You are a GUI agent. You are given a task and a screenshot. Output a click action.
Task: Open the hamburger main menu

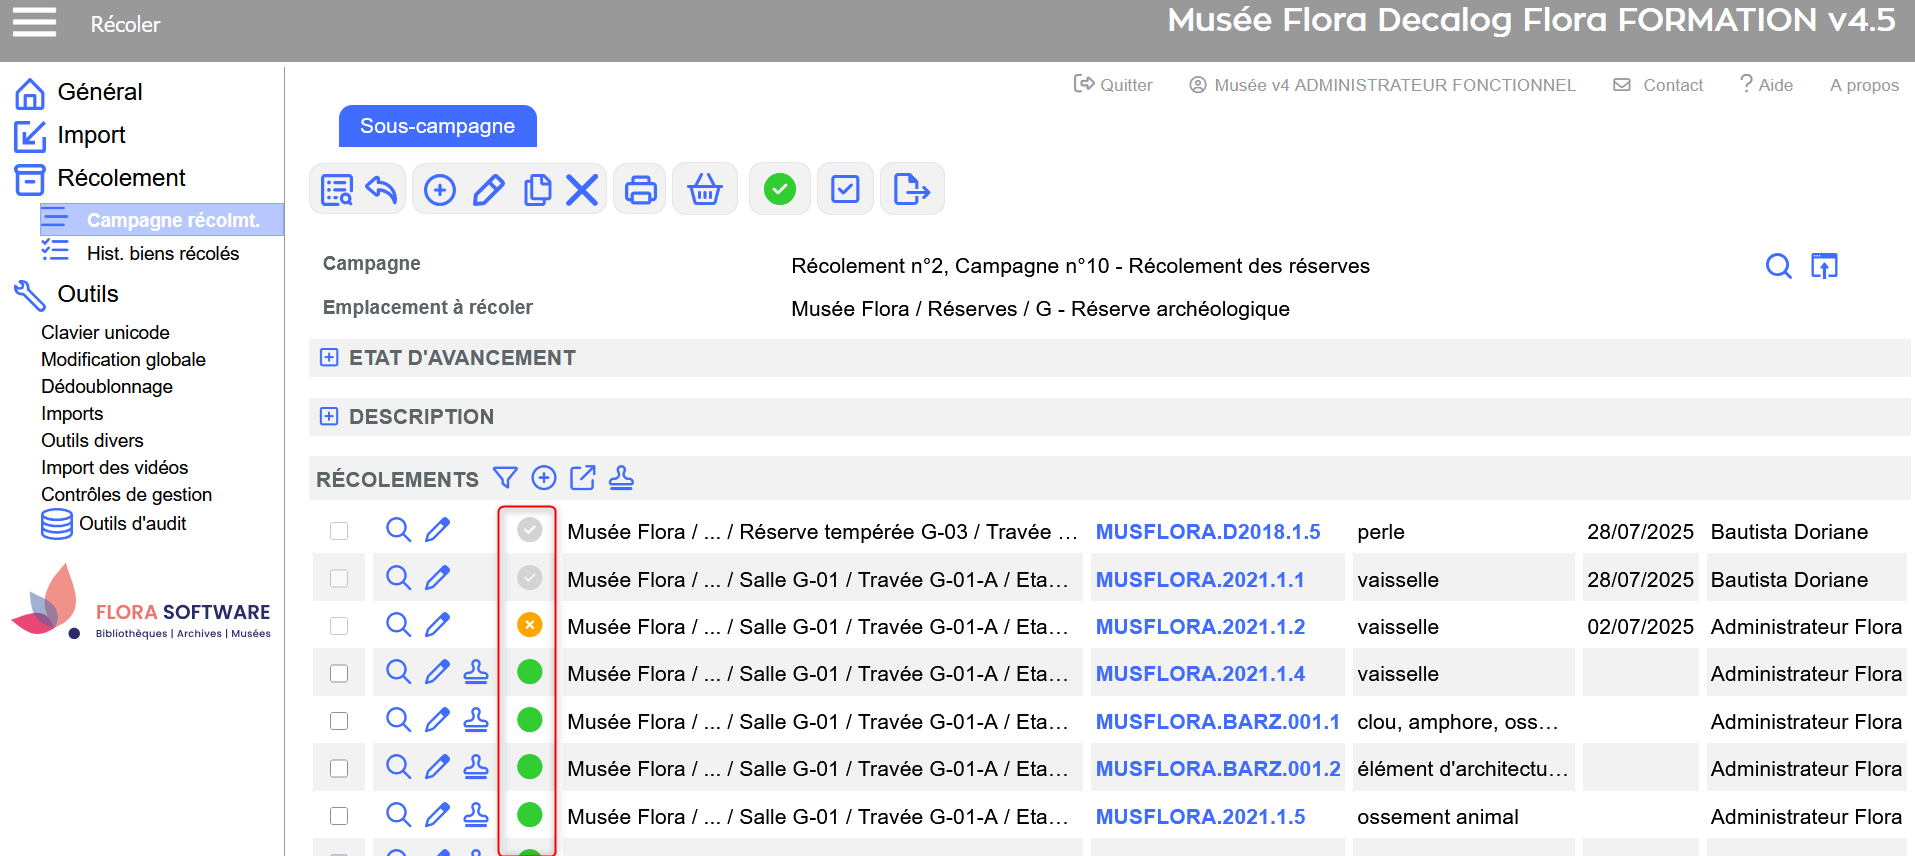34,22
